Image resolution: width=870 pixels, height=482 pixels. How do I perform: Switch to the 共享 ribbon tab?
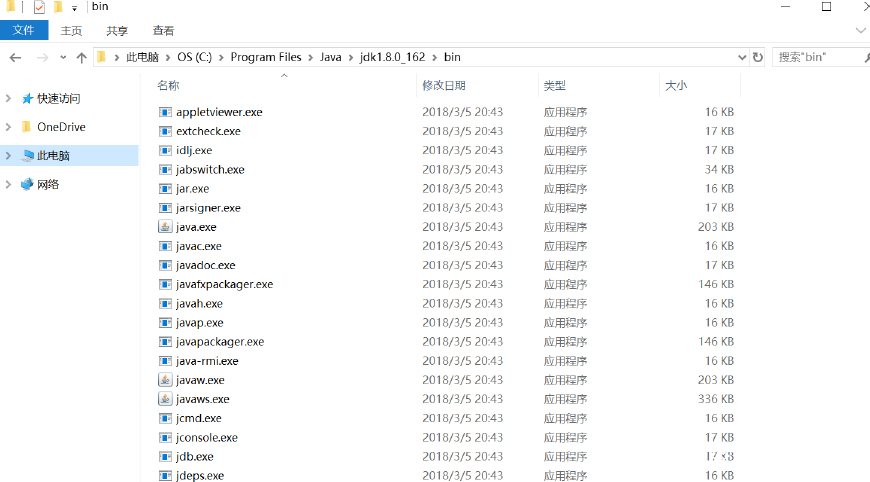[117, 31]
